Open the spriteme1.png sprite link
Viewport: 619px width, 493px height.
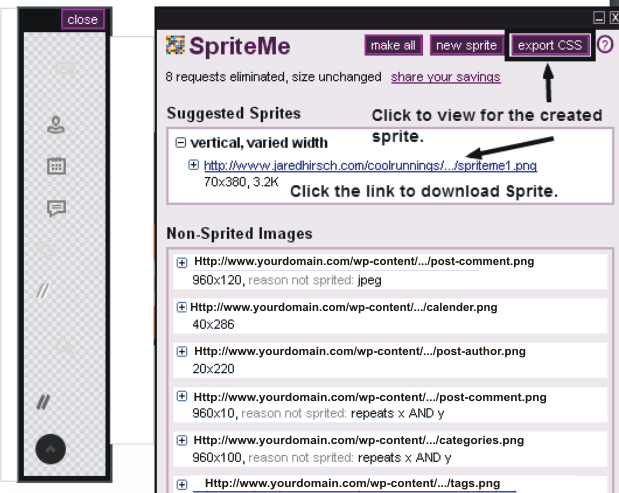[370, 165]
